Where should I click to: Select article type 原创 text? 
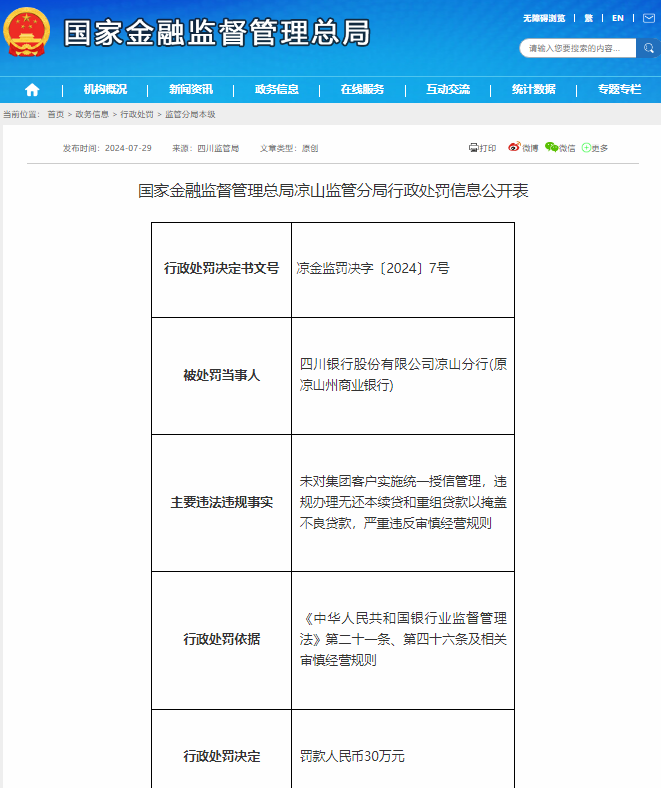(310, 148)
